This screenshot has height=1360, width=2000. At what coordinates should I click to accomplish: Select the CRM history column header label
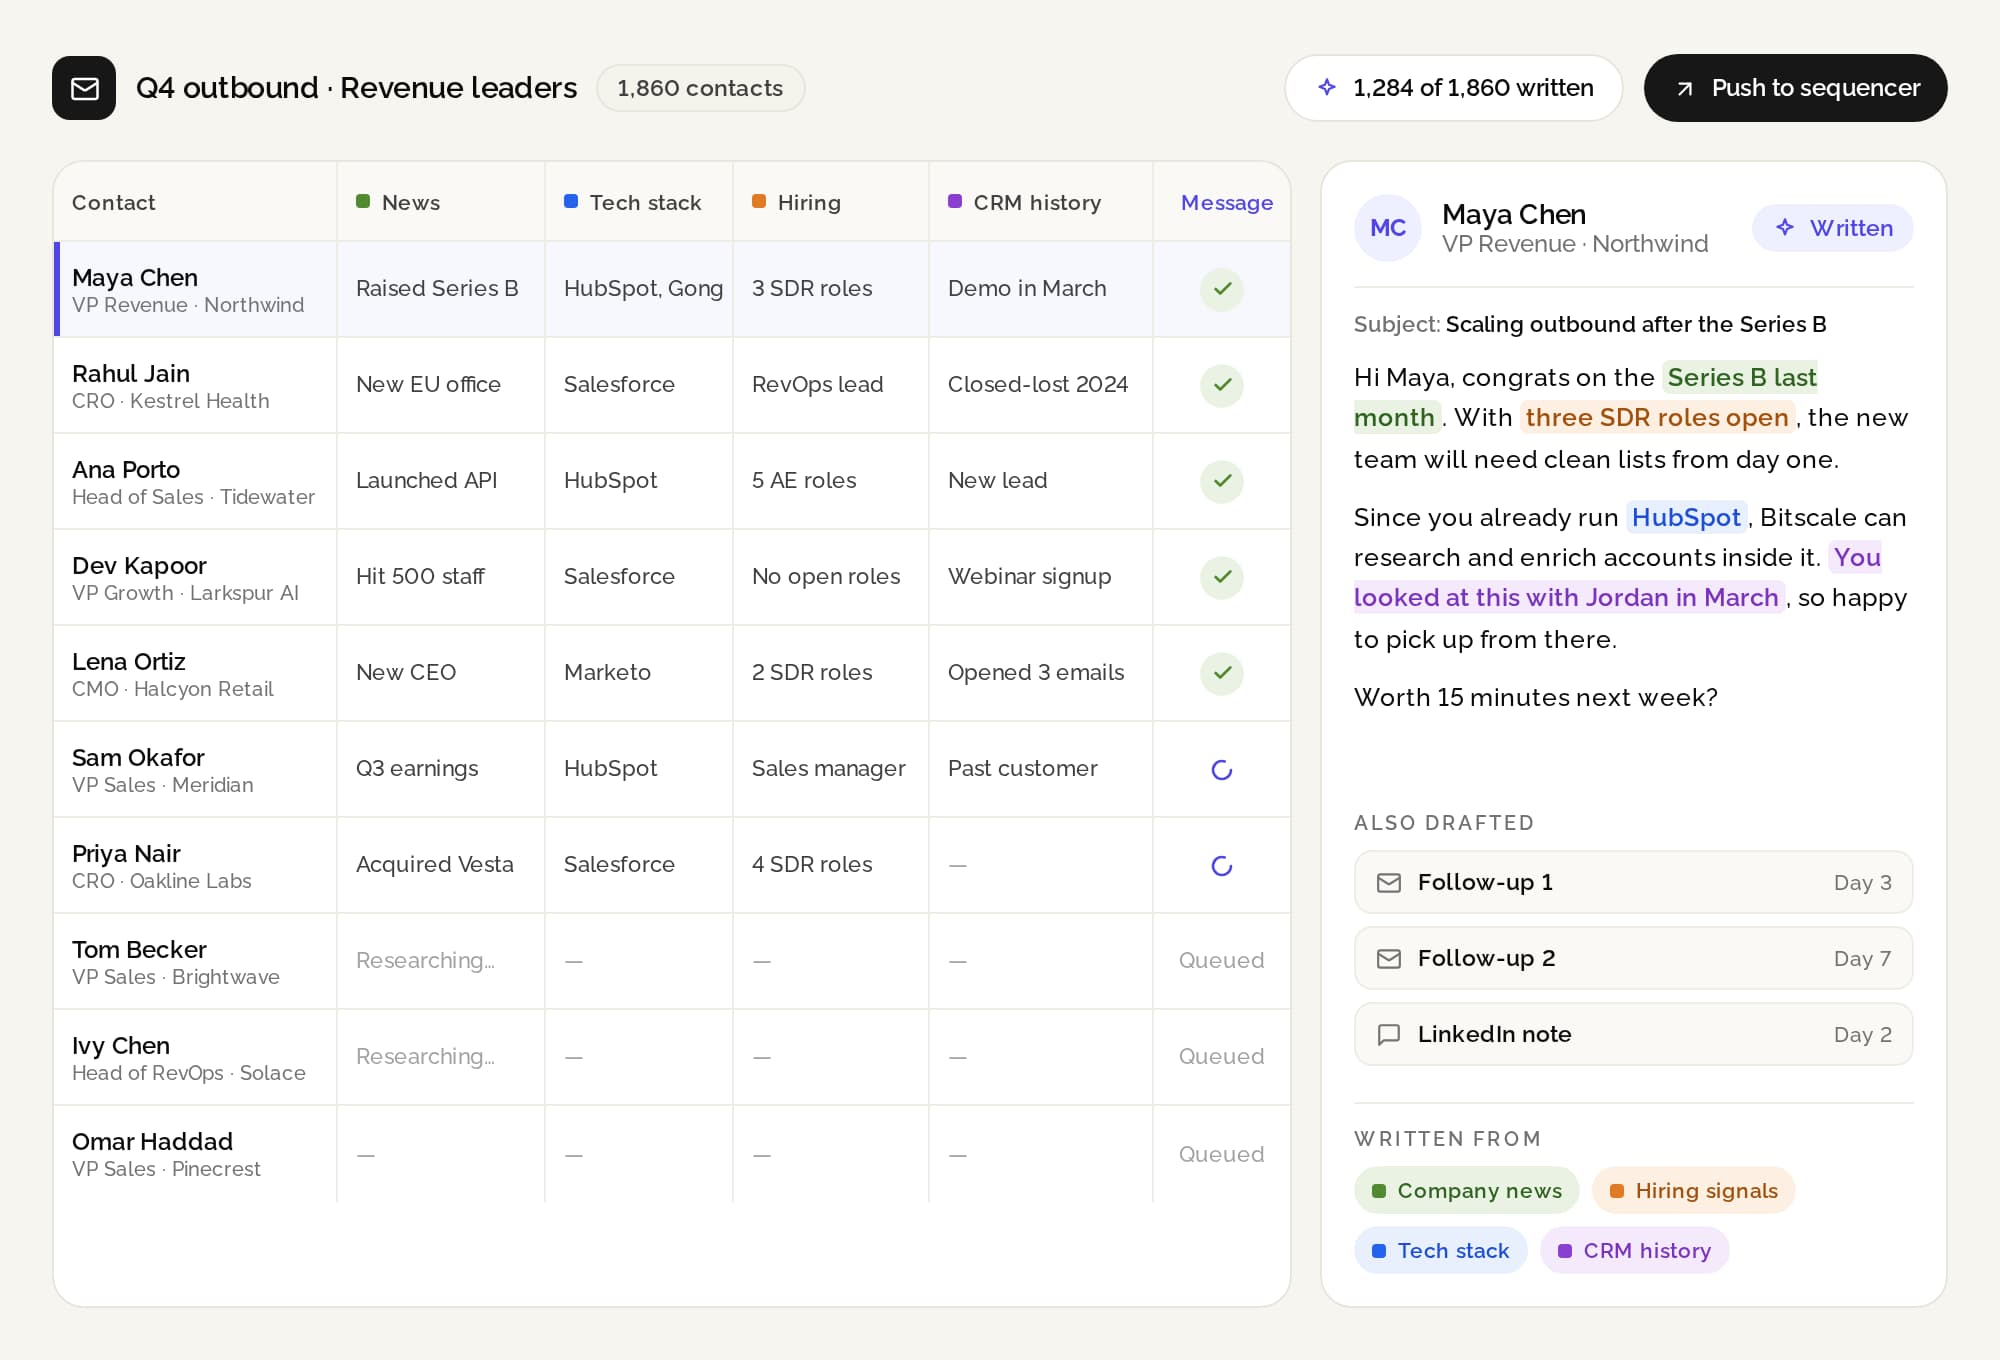click(x=1037, y=202)
